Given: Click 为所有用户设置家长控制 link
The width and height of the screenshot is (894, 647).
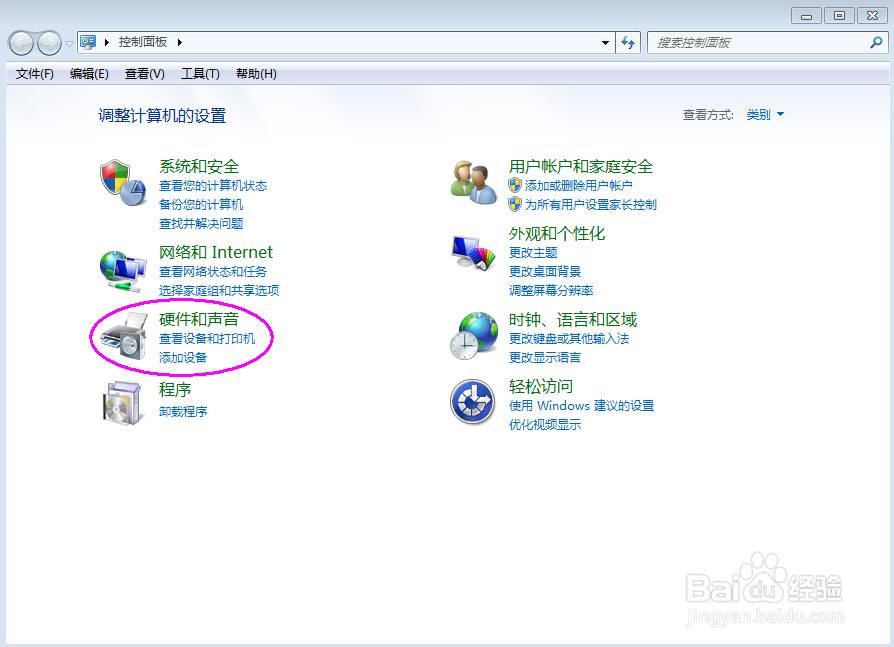Looking at the screenshot, I should [591, 205].
